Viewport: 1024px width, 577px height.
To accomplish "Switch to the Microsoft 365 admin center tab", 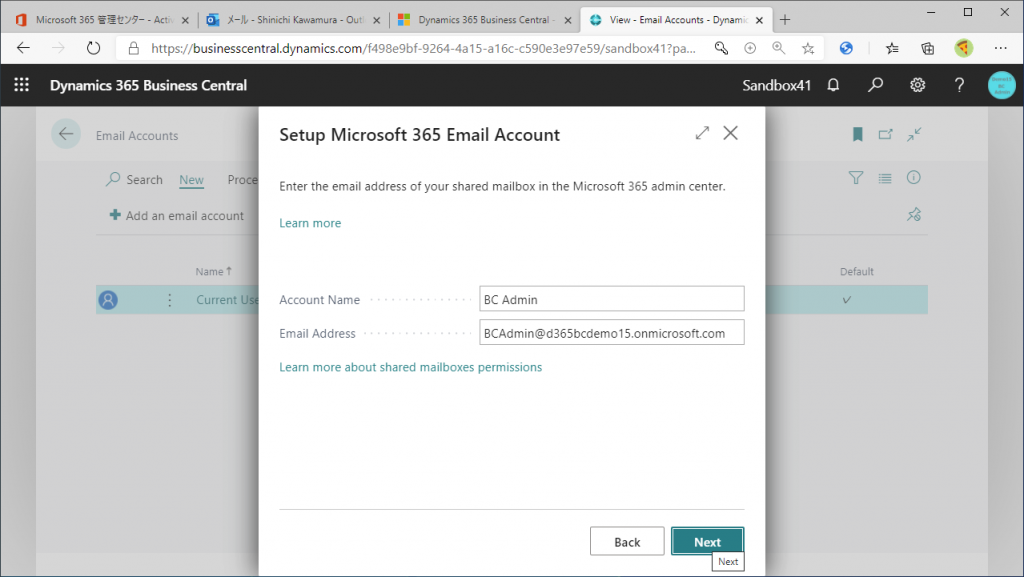I will pos(103,20).
